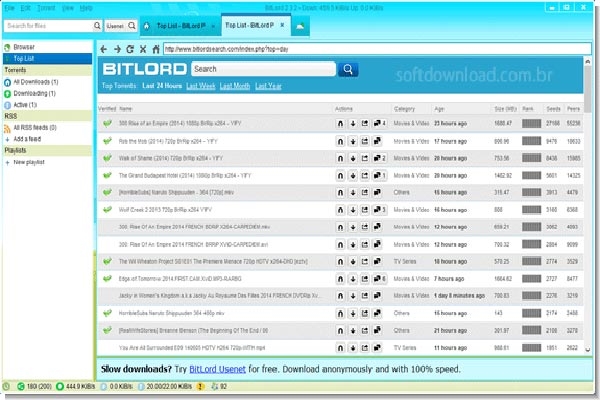Select Browser in the sidebar
This screenshot has height=400, width=600.
pyautogui.click(x=24, y=47)
